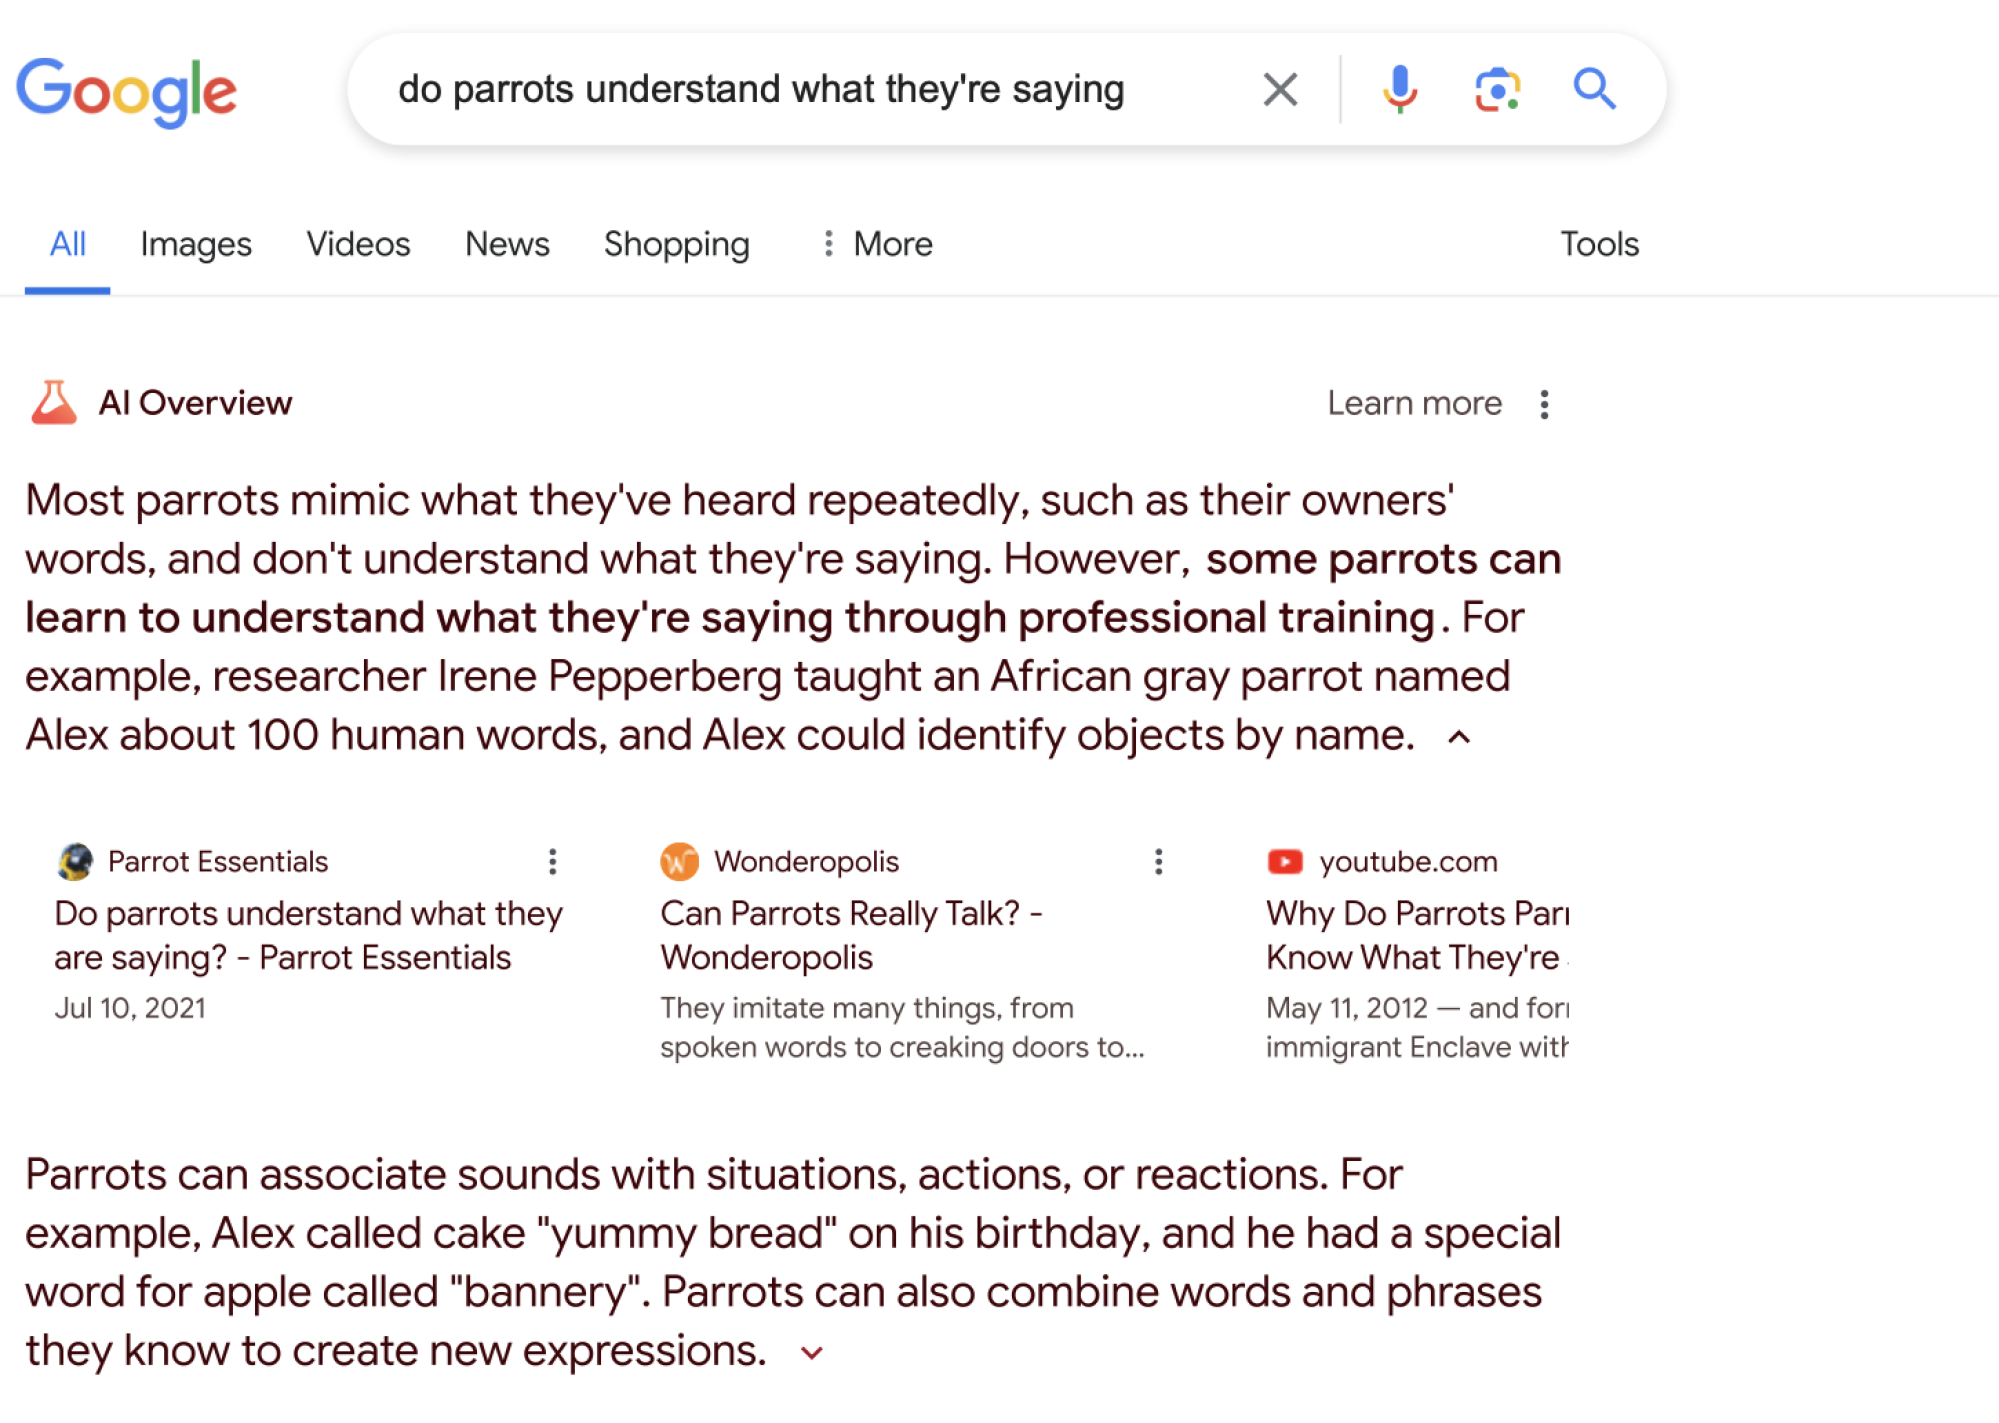Open Google Lens image search

(1494, 89)
